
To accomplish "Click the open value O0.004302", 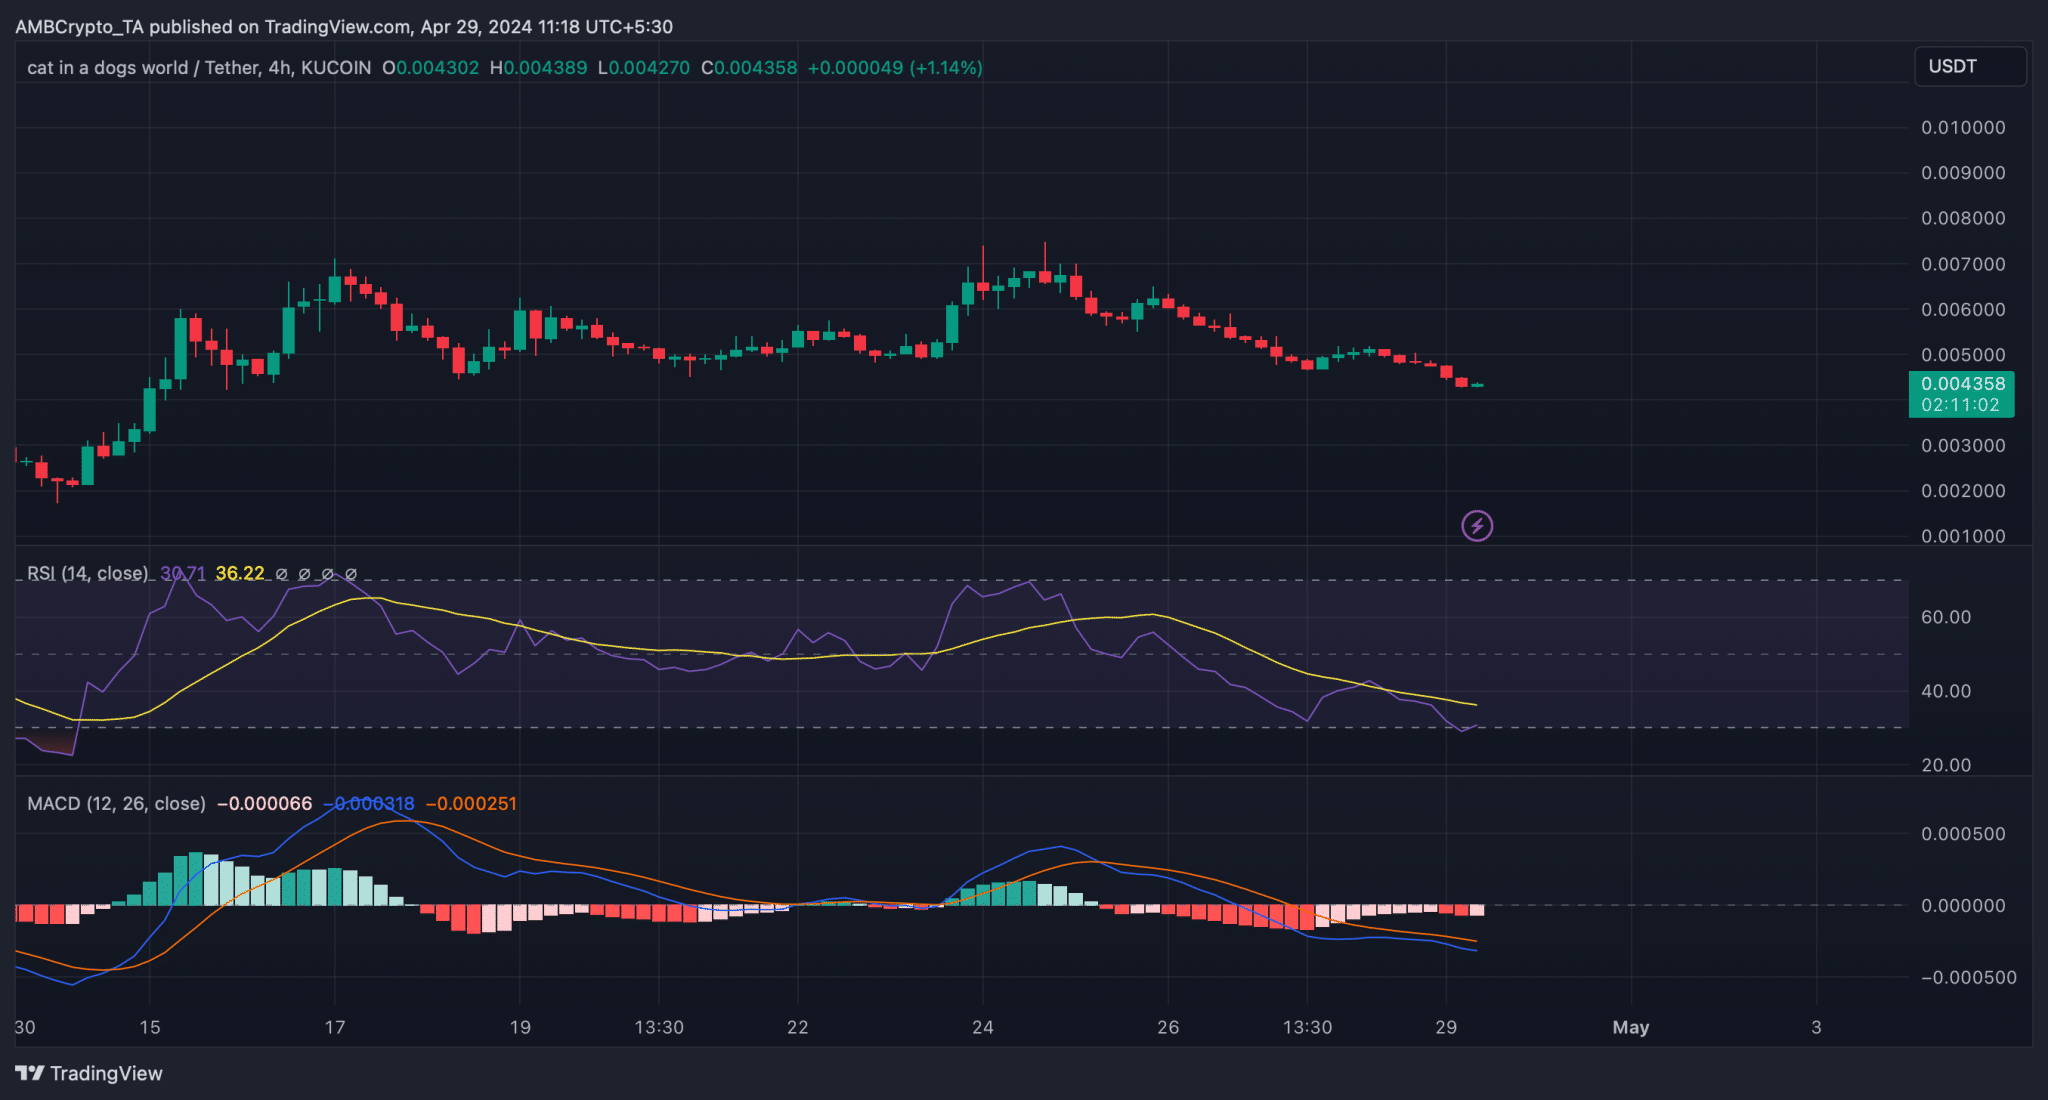I will click(x=431, y=68).
